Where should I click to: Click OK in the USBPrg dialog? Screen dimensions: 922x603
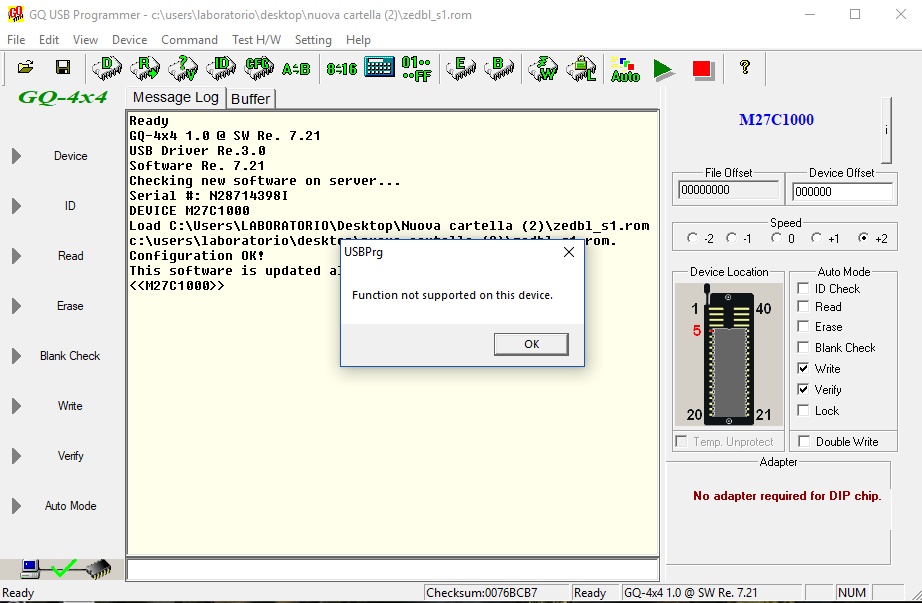pyautogui.click(x=531, y=344)
